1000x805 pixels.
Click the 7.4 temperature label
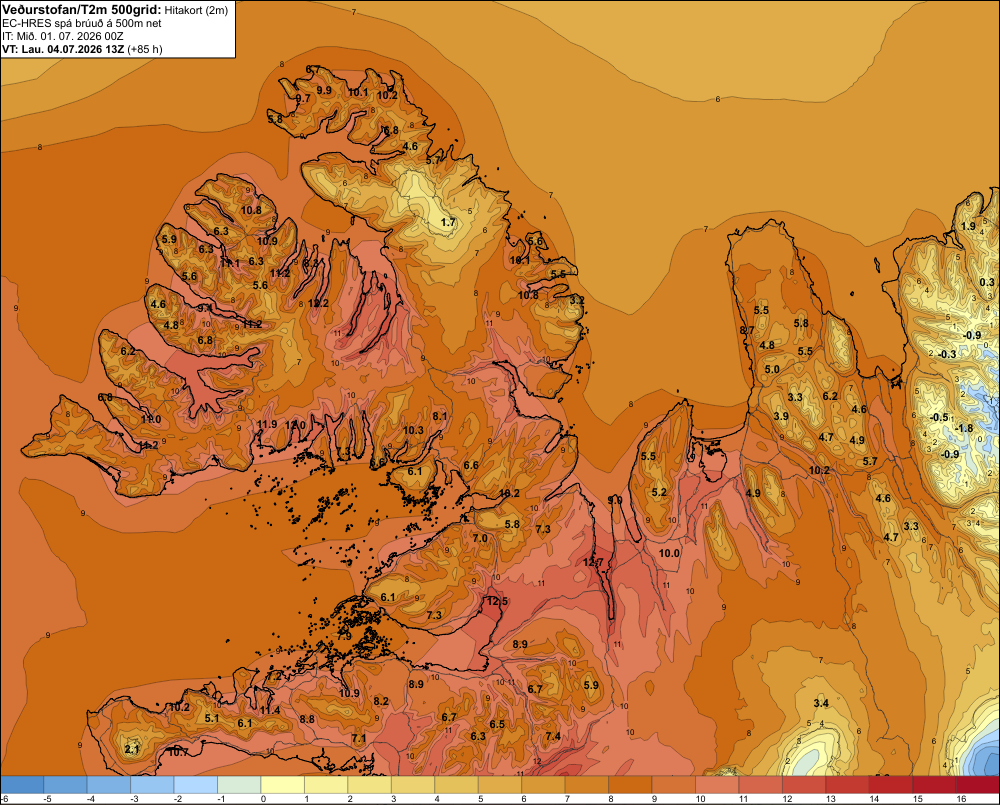click(x=553, y=736)
